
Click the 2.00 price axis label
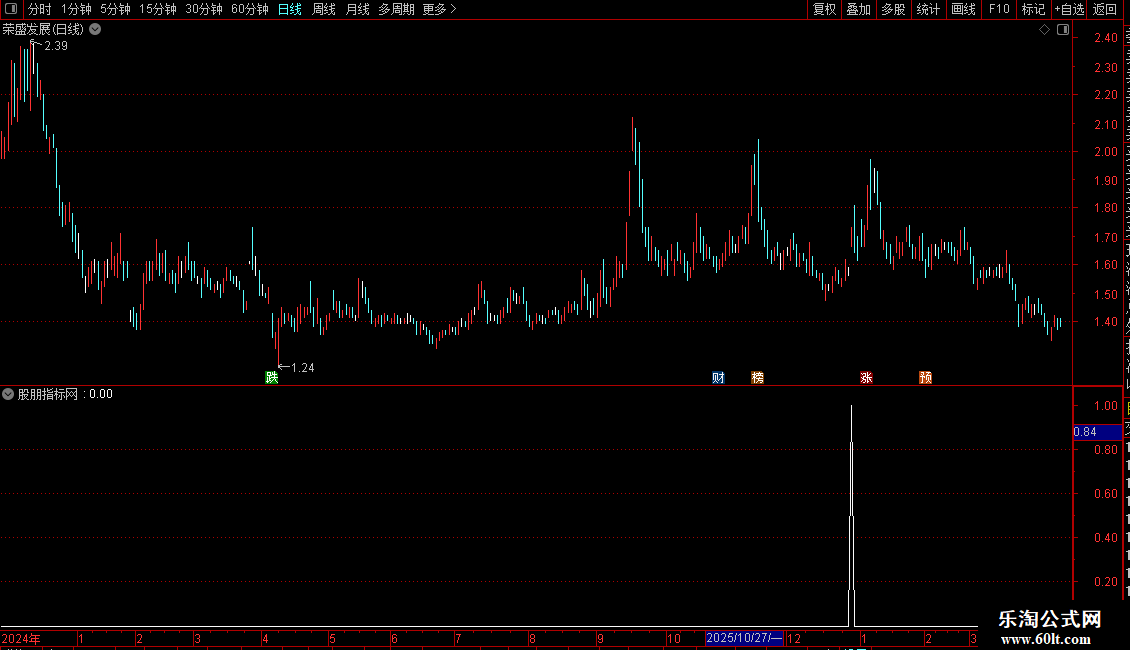point(1105,152)
